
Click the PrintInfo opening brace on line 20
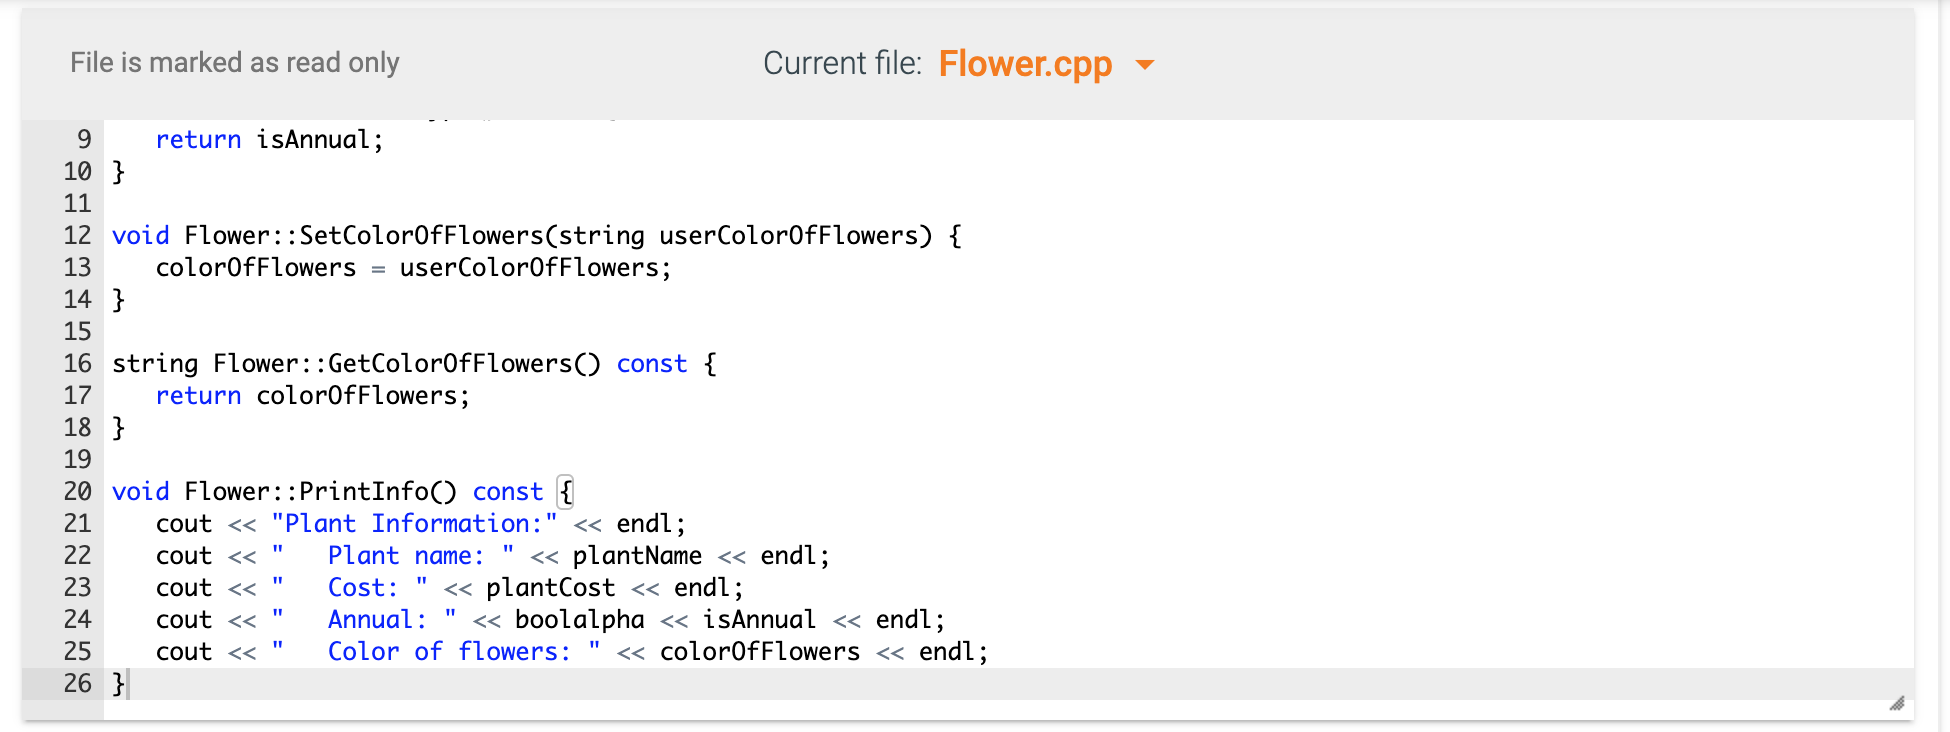(x=566, y=492)
